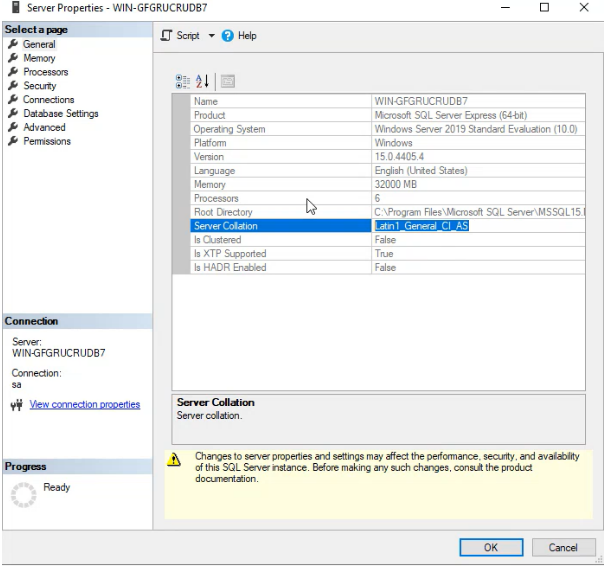Click the Platform property label

click(210, 143)
